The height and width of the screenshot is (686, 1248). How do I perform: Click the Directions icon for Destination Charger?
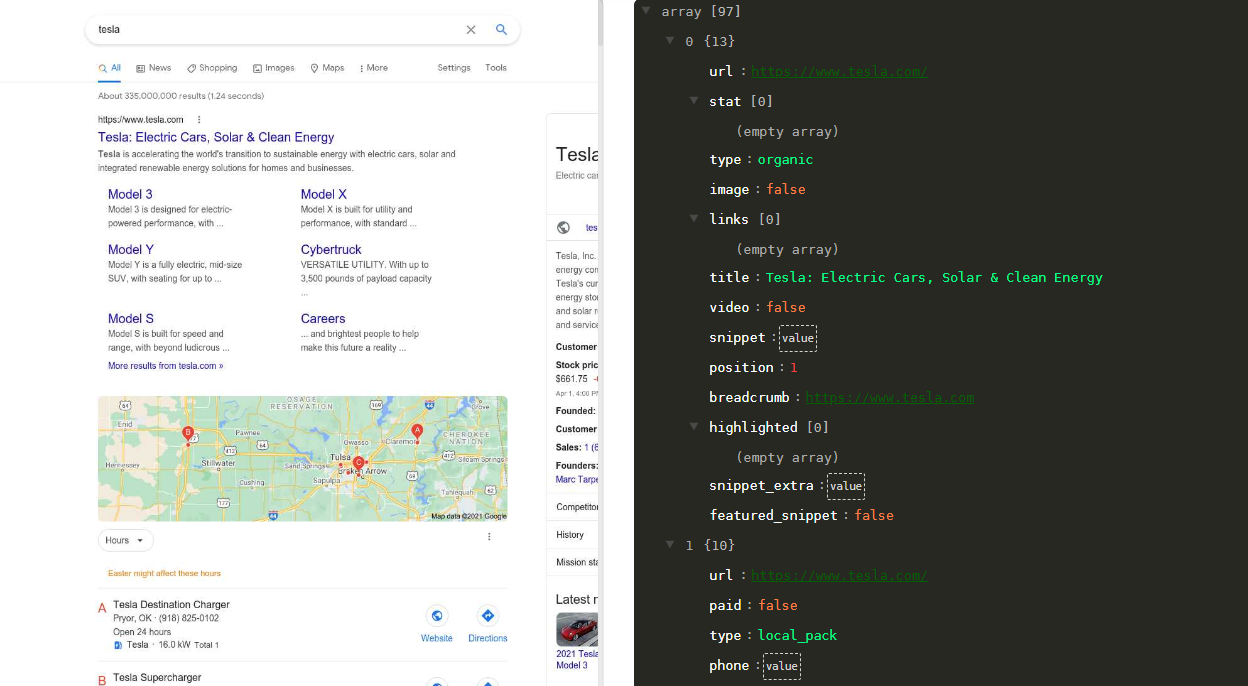pyautogui.click(x=487, y=616)
